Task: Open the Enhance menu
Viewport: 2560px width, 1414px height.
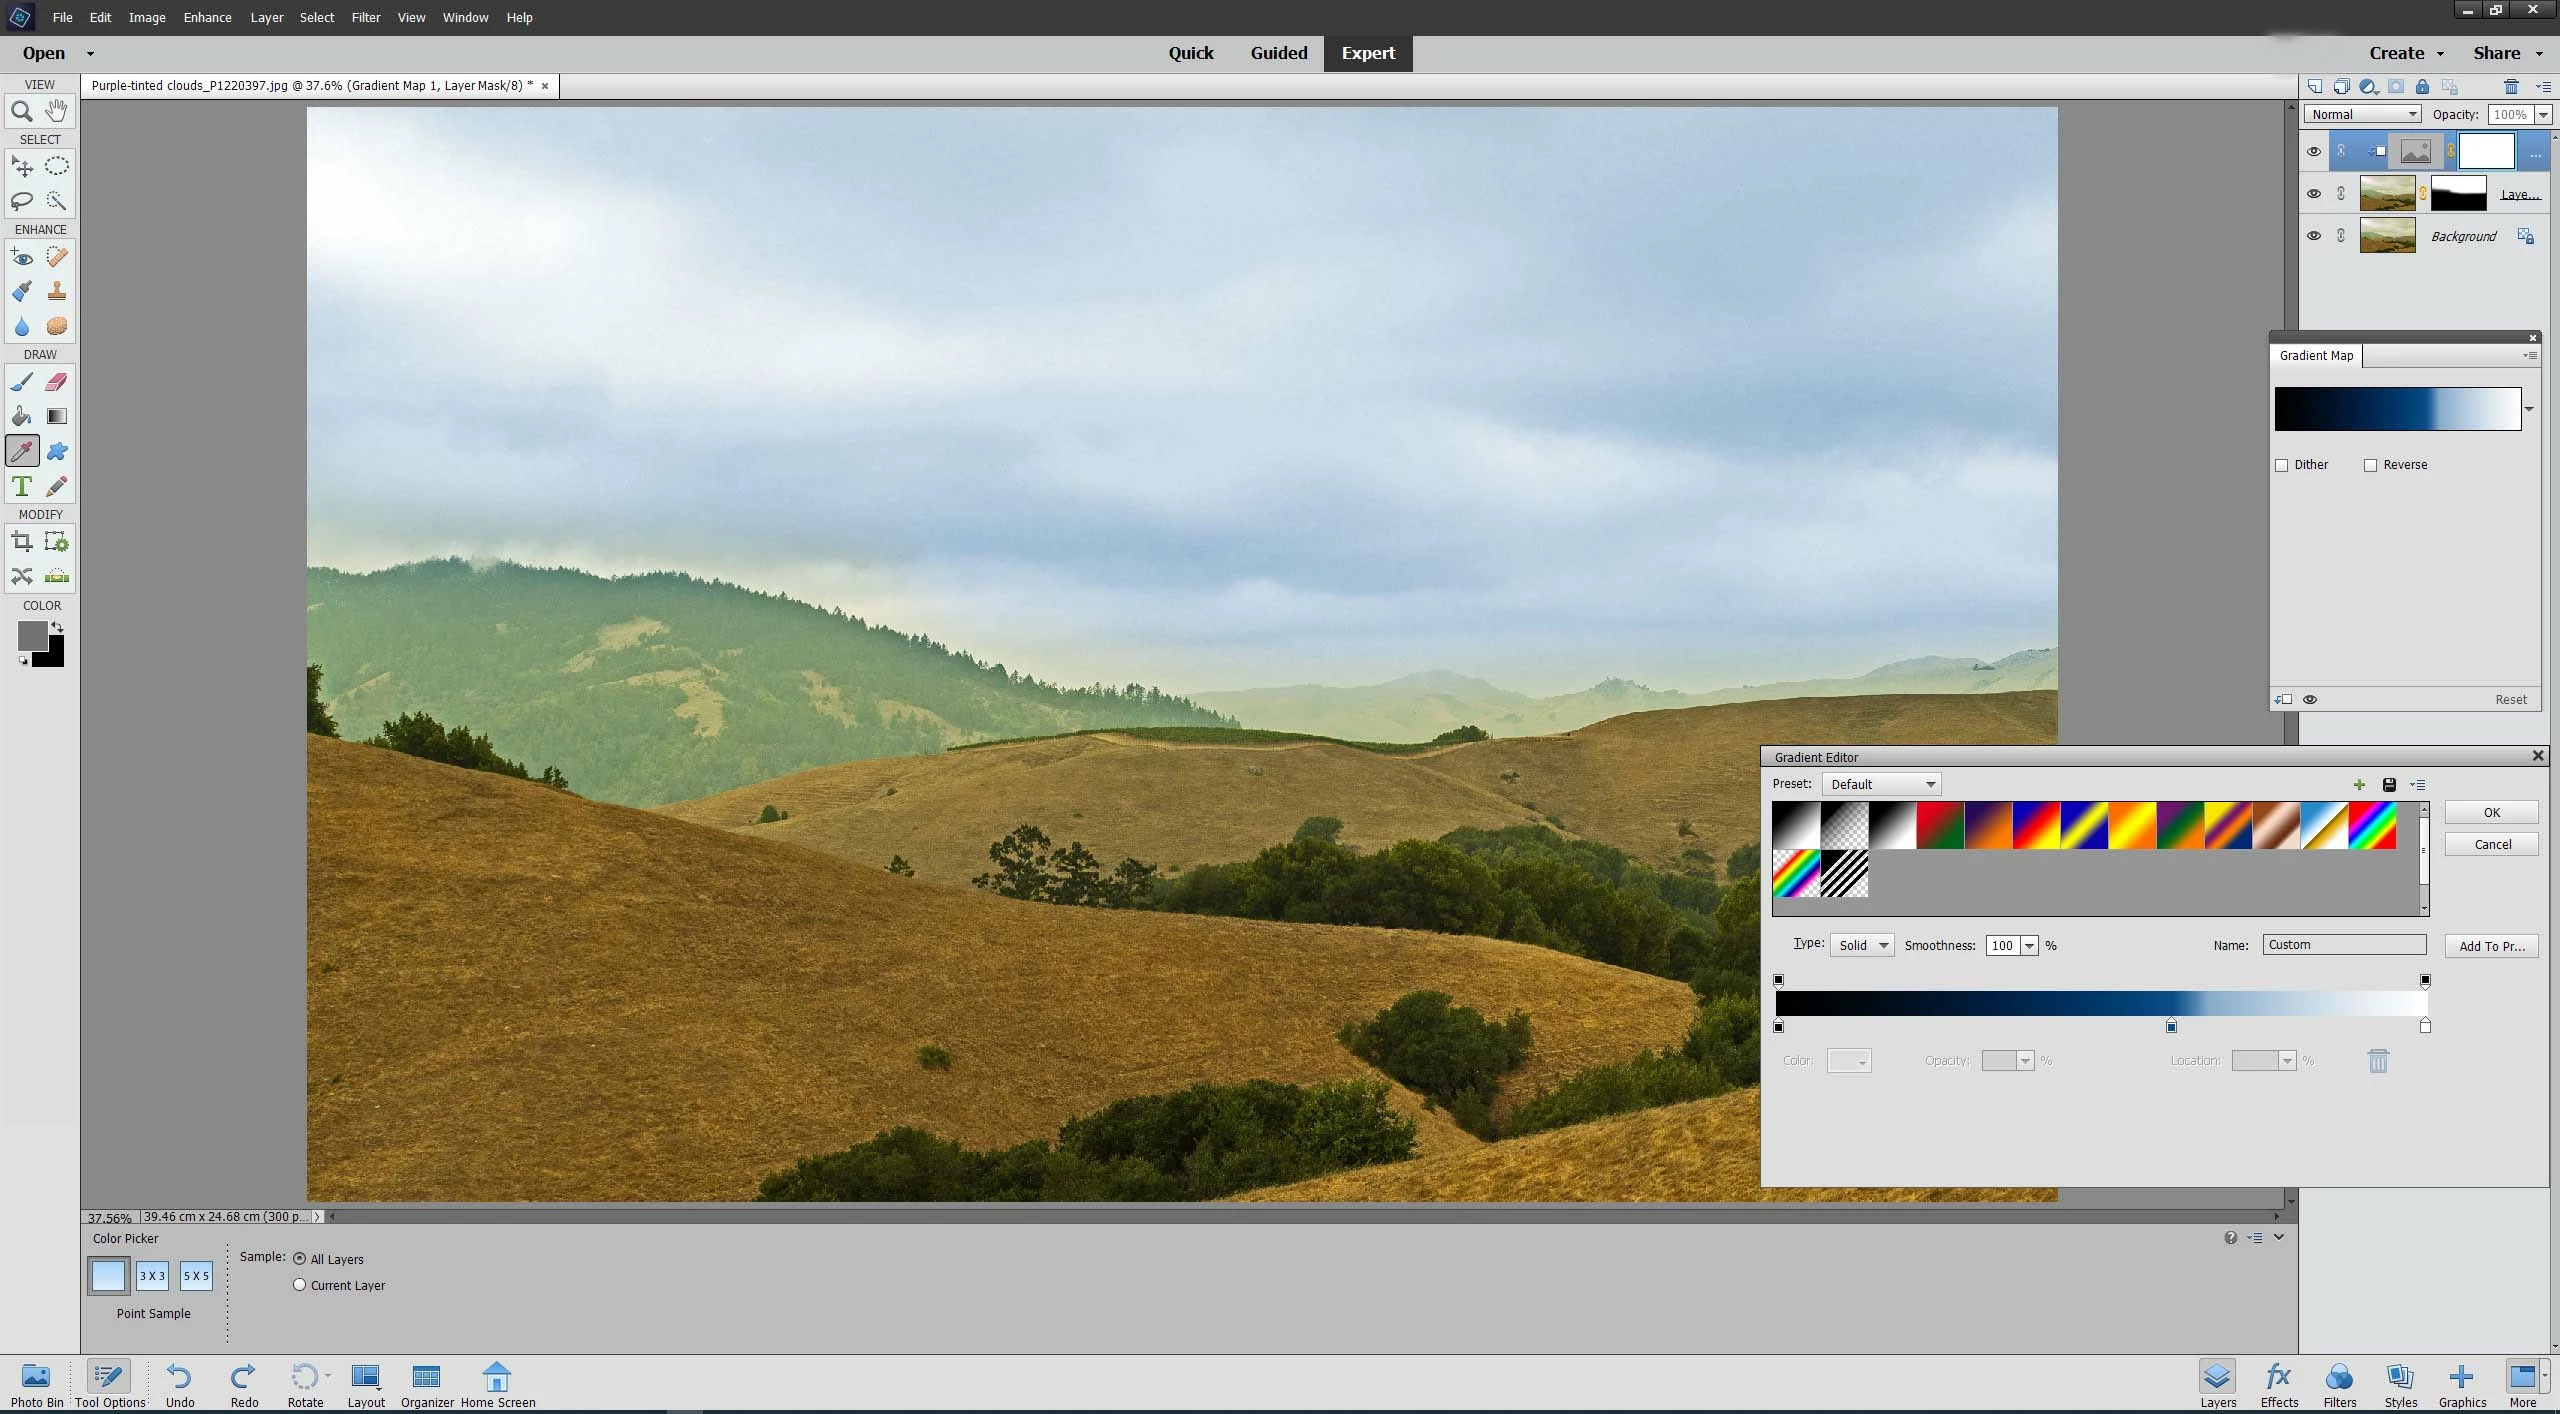Action: pos(207,17)
